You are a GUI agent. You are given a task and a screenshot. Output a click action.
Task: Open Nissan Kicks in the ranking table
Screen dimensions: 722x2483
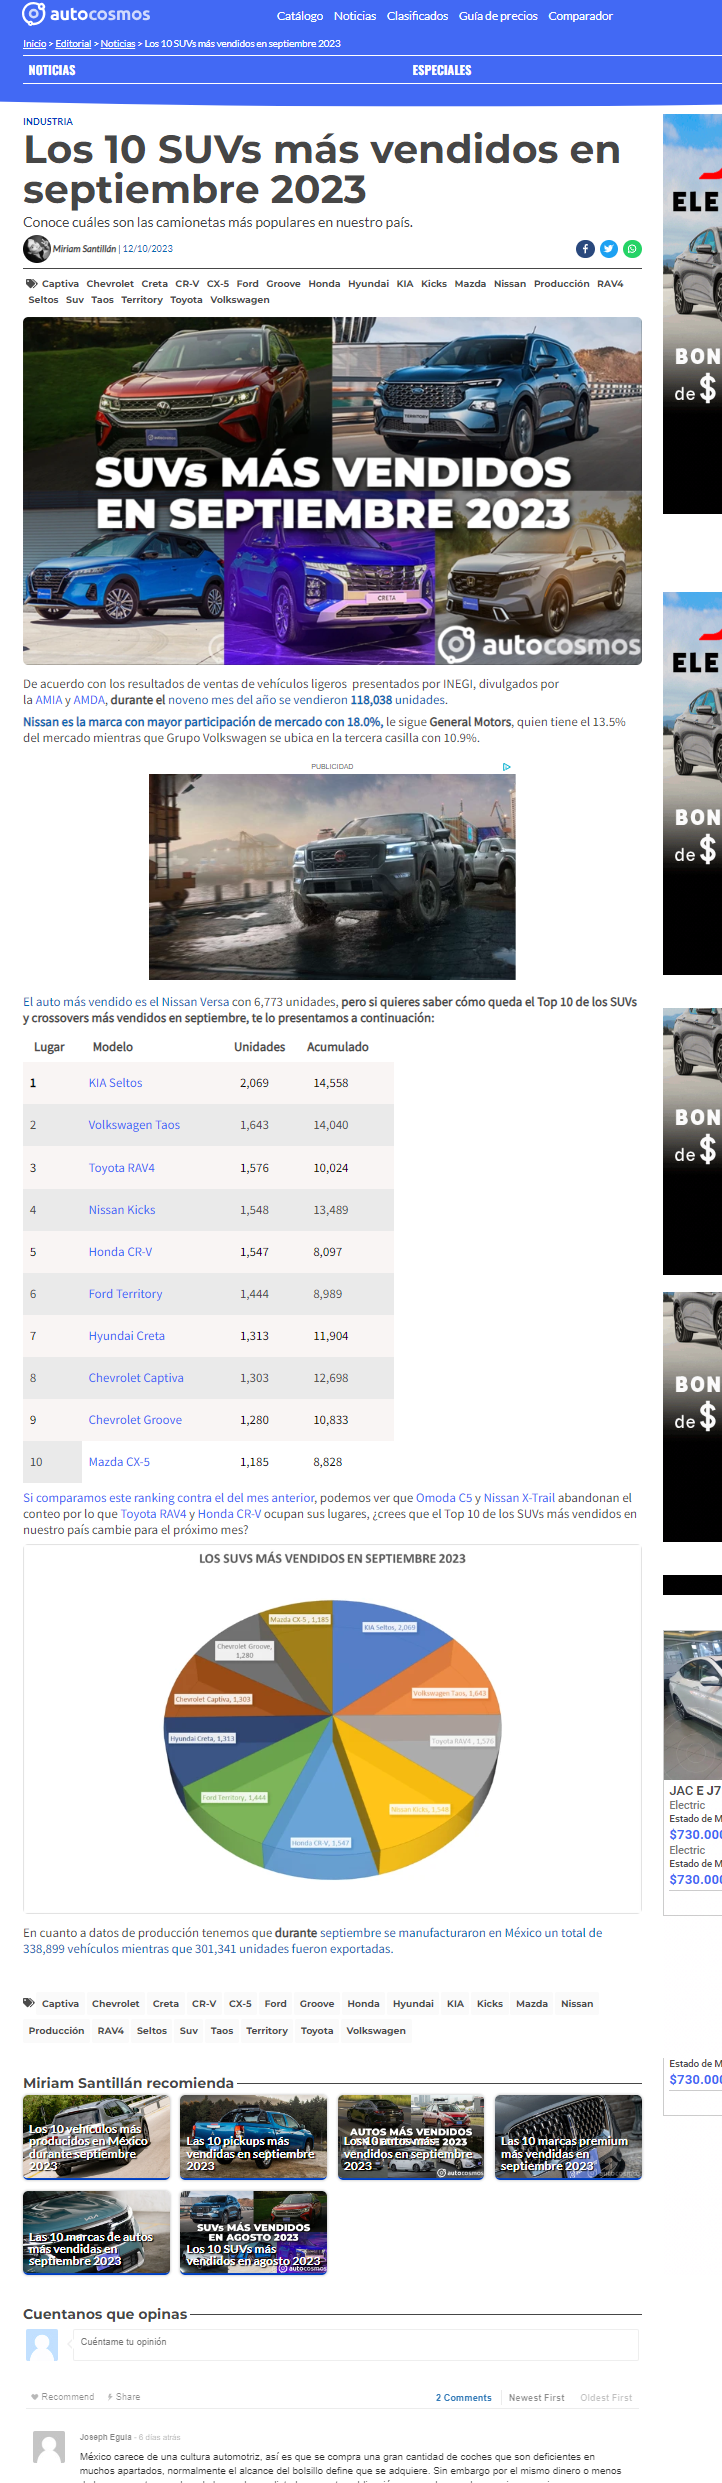click(x=122, y=1210)
